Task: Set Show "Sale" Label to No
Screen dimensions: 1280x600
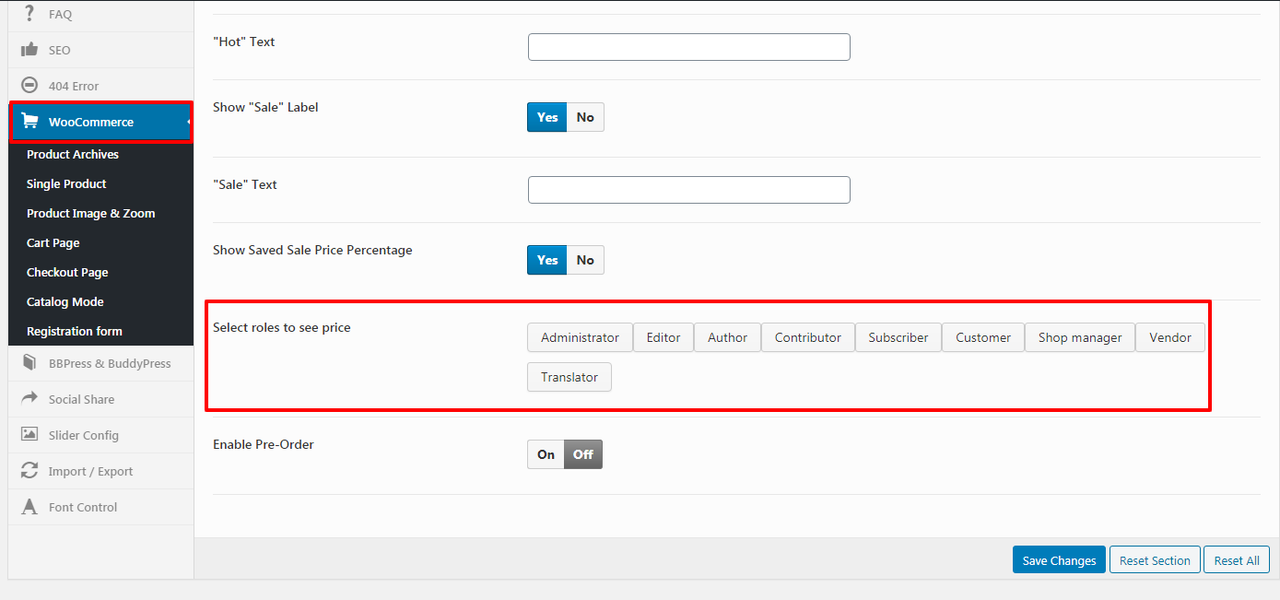Action: [x=585, y=117]
